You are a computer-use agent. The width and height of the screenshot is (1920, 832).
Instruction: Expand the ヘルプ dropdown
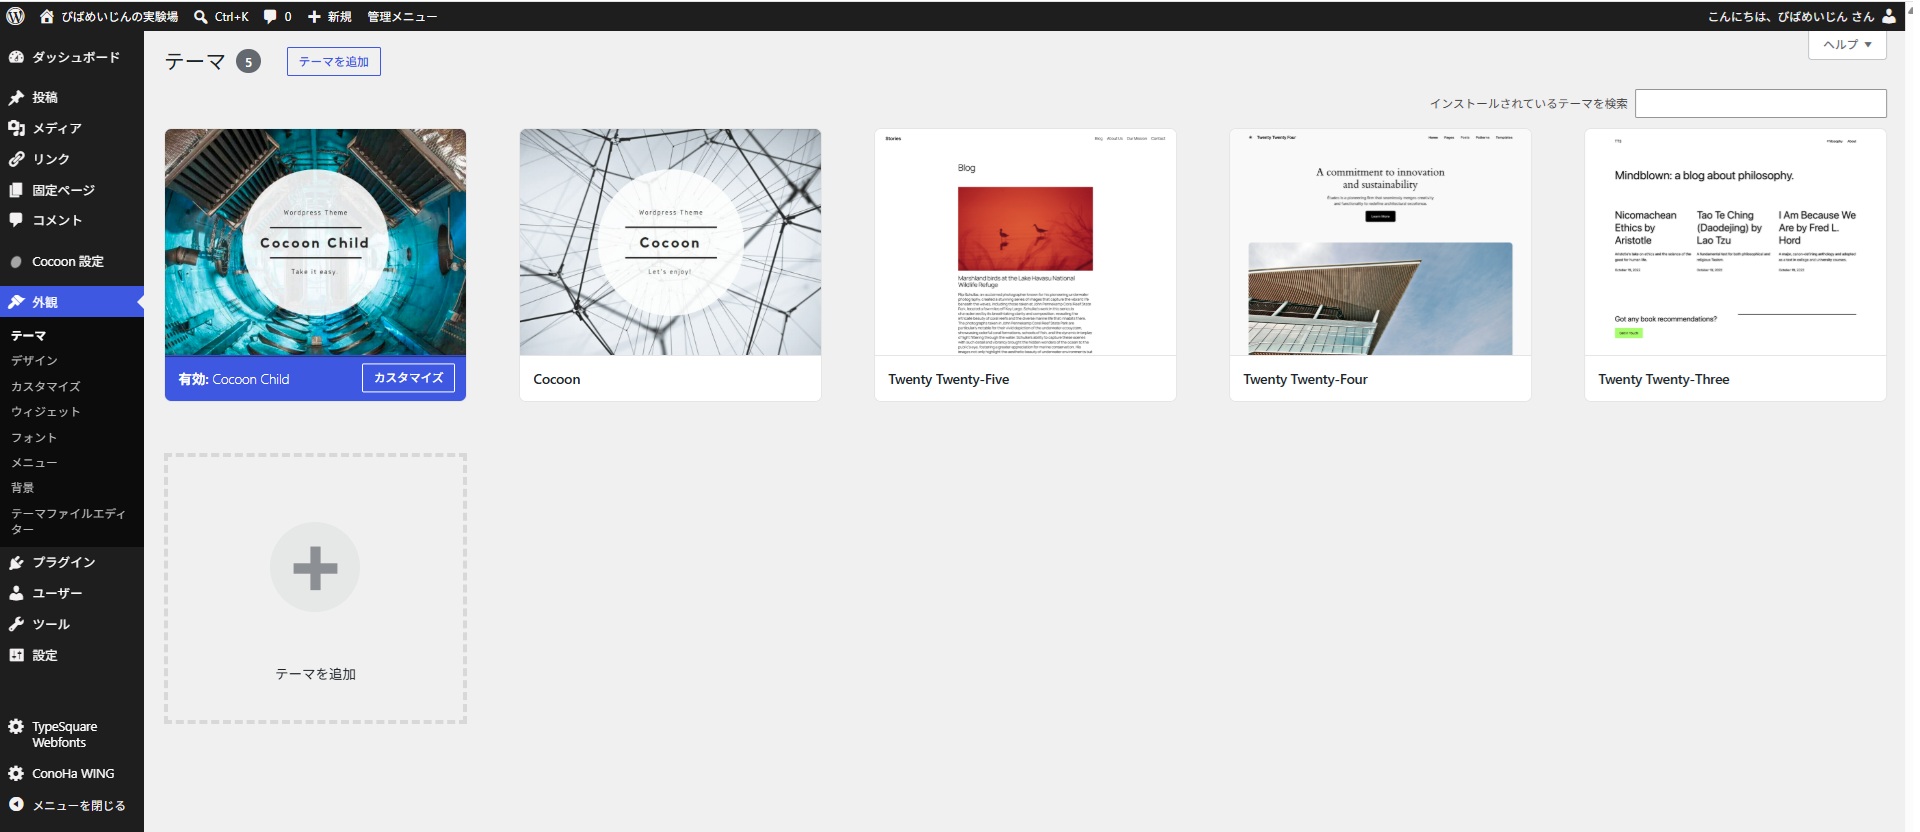pos(1847,45)
